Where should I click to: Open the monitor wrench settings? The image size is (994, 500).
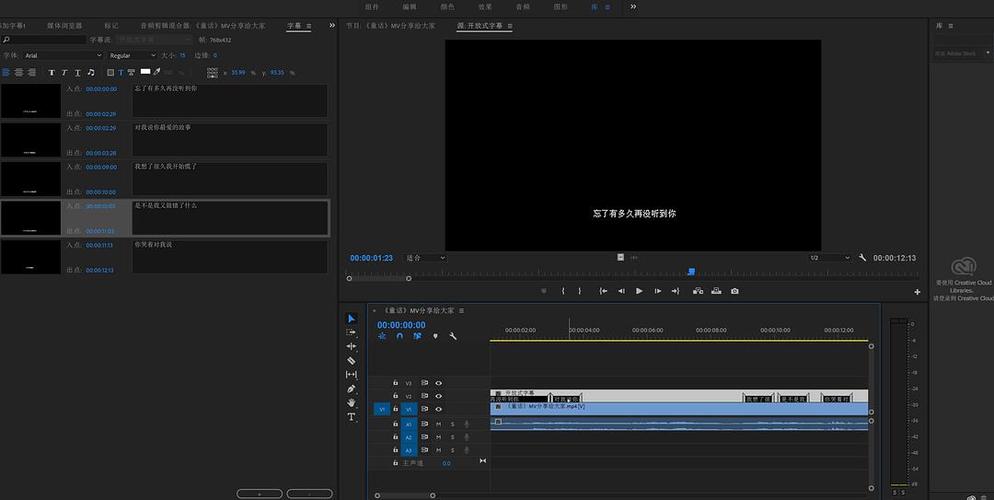(862, 258)
